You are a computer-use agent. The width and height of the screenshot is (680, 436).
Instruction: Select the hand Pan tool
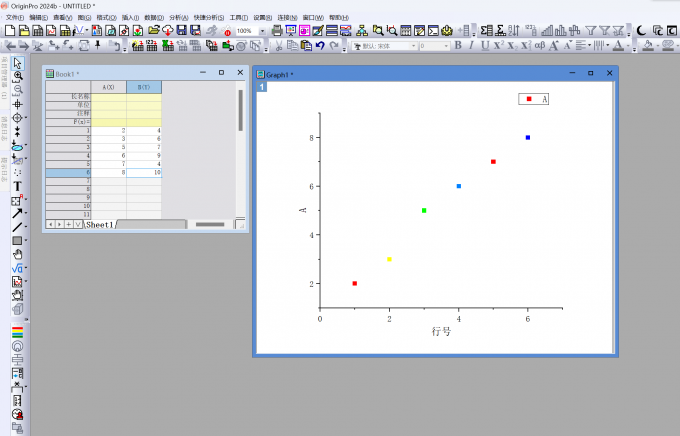(17, 254)
